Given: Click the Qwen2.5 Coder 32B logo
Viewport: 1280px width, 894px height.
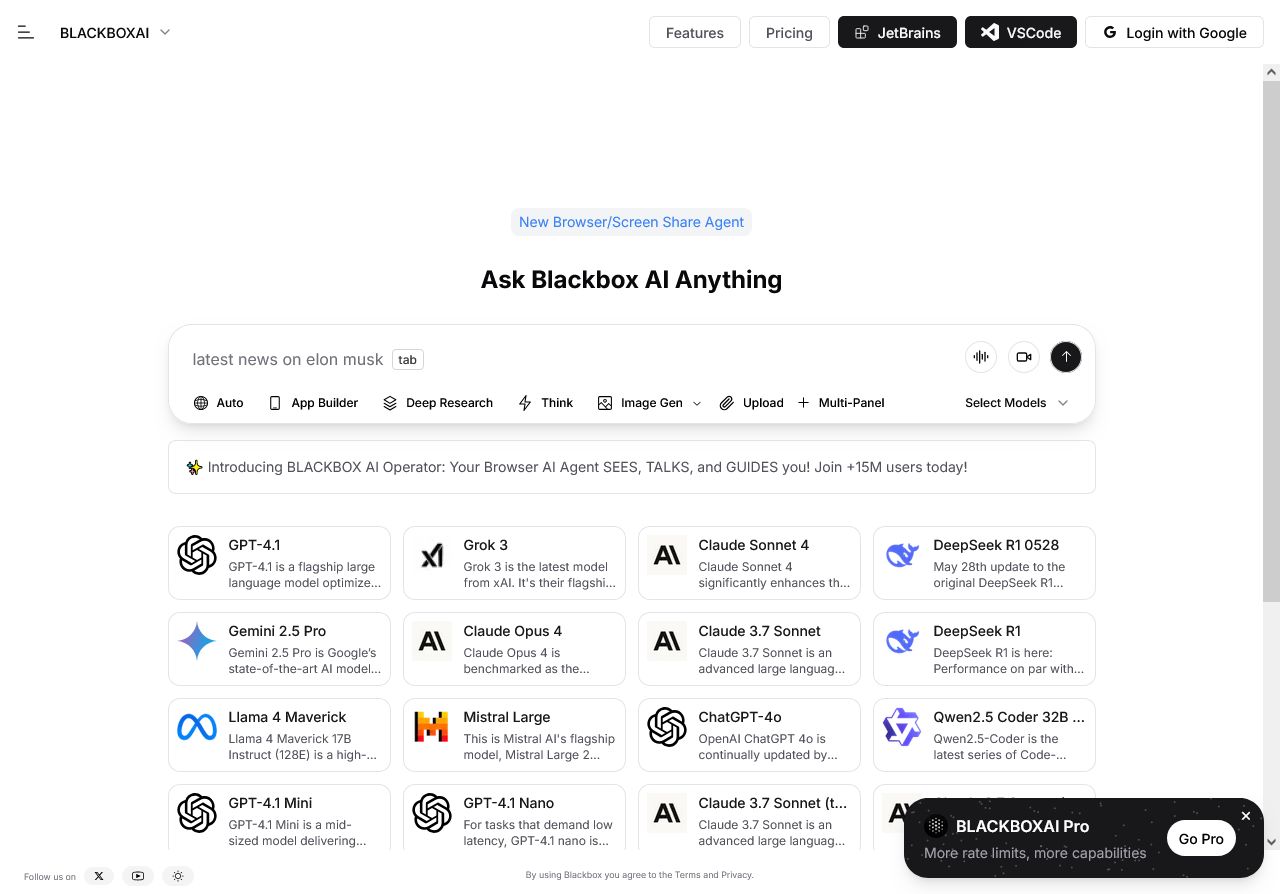Looking at the screenshot, I should tap(902, 727).
